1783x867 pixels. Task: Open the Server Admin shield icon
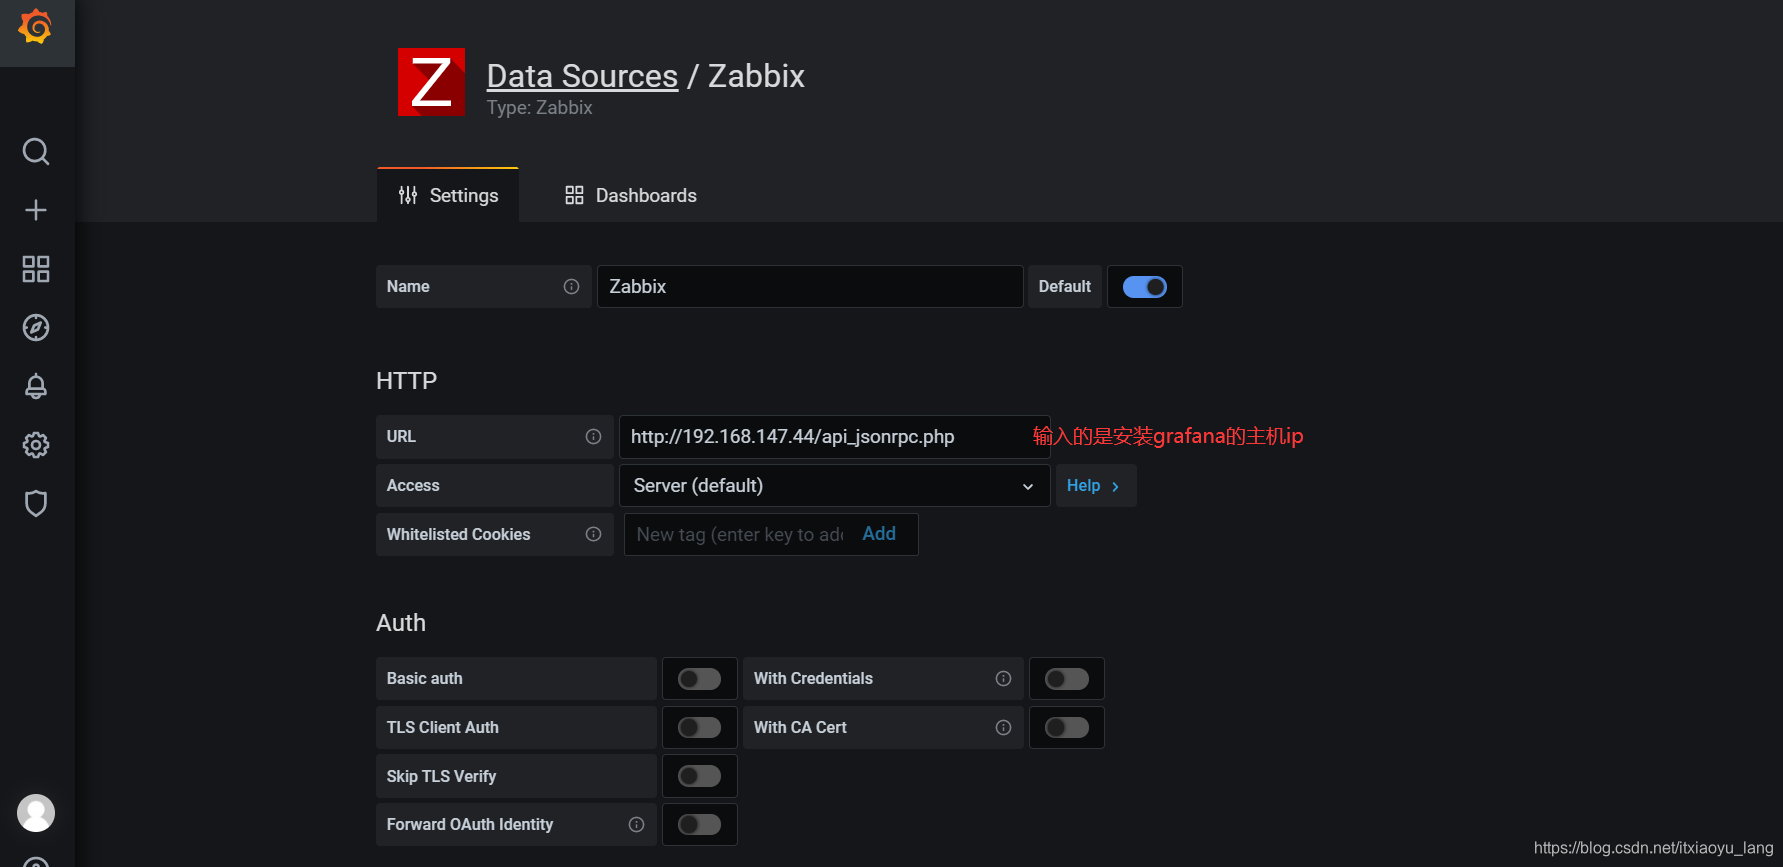(x=36, y=503)
